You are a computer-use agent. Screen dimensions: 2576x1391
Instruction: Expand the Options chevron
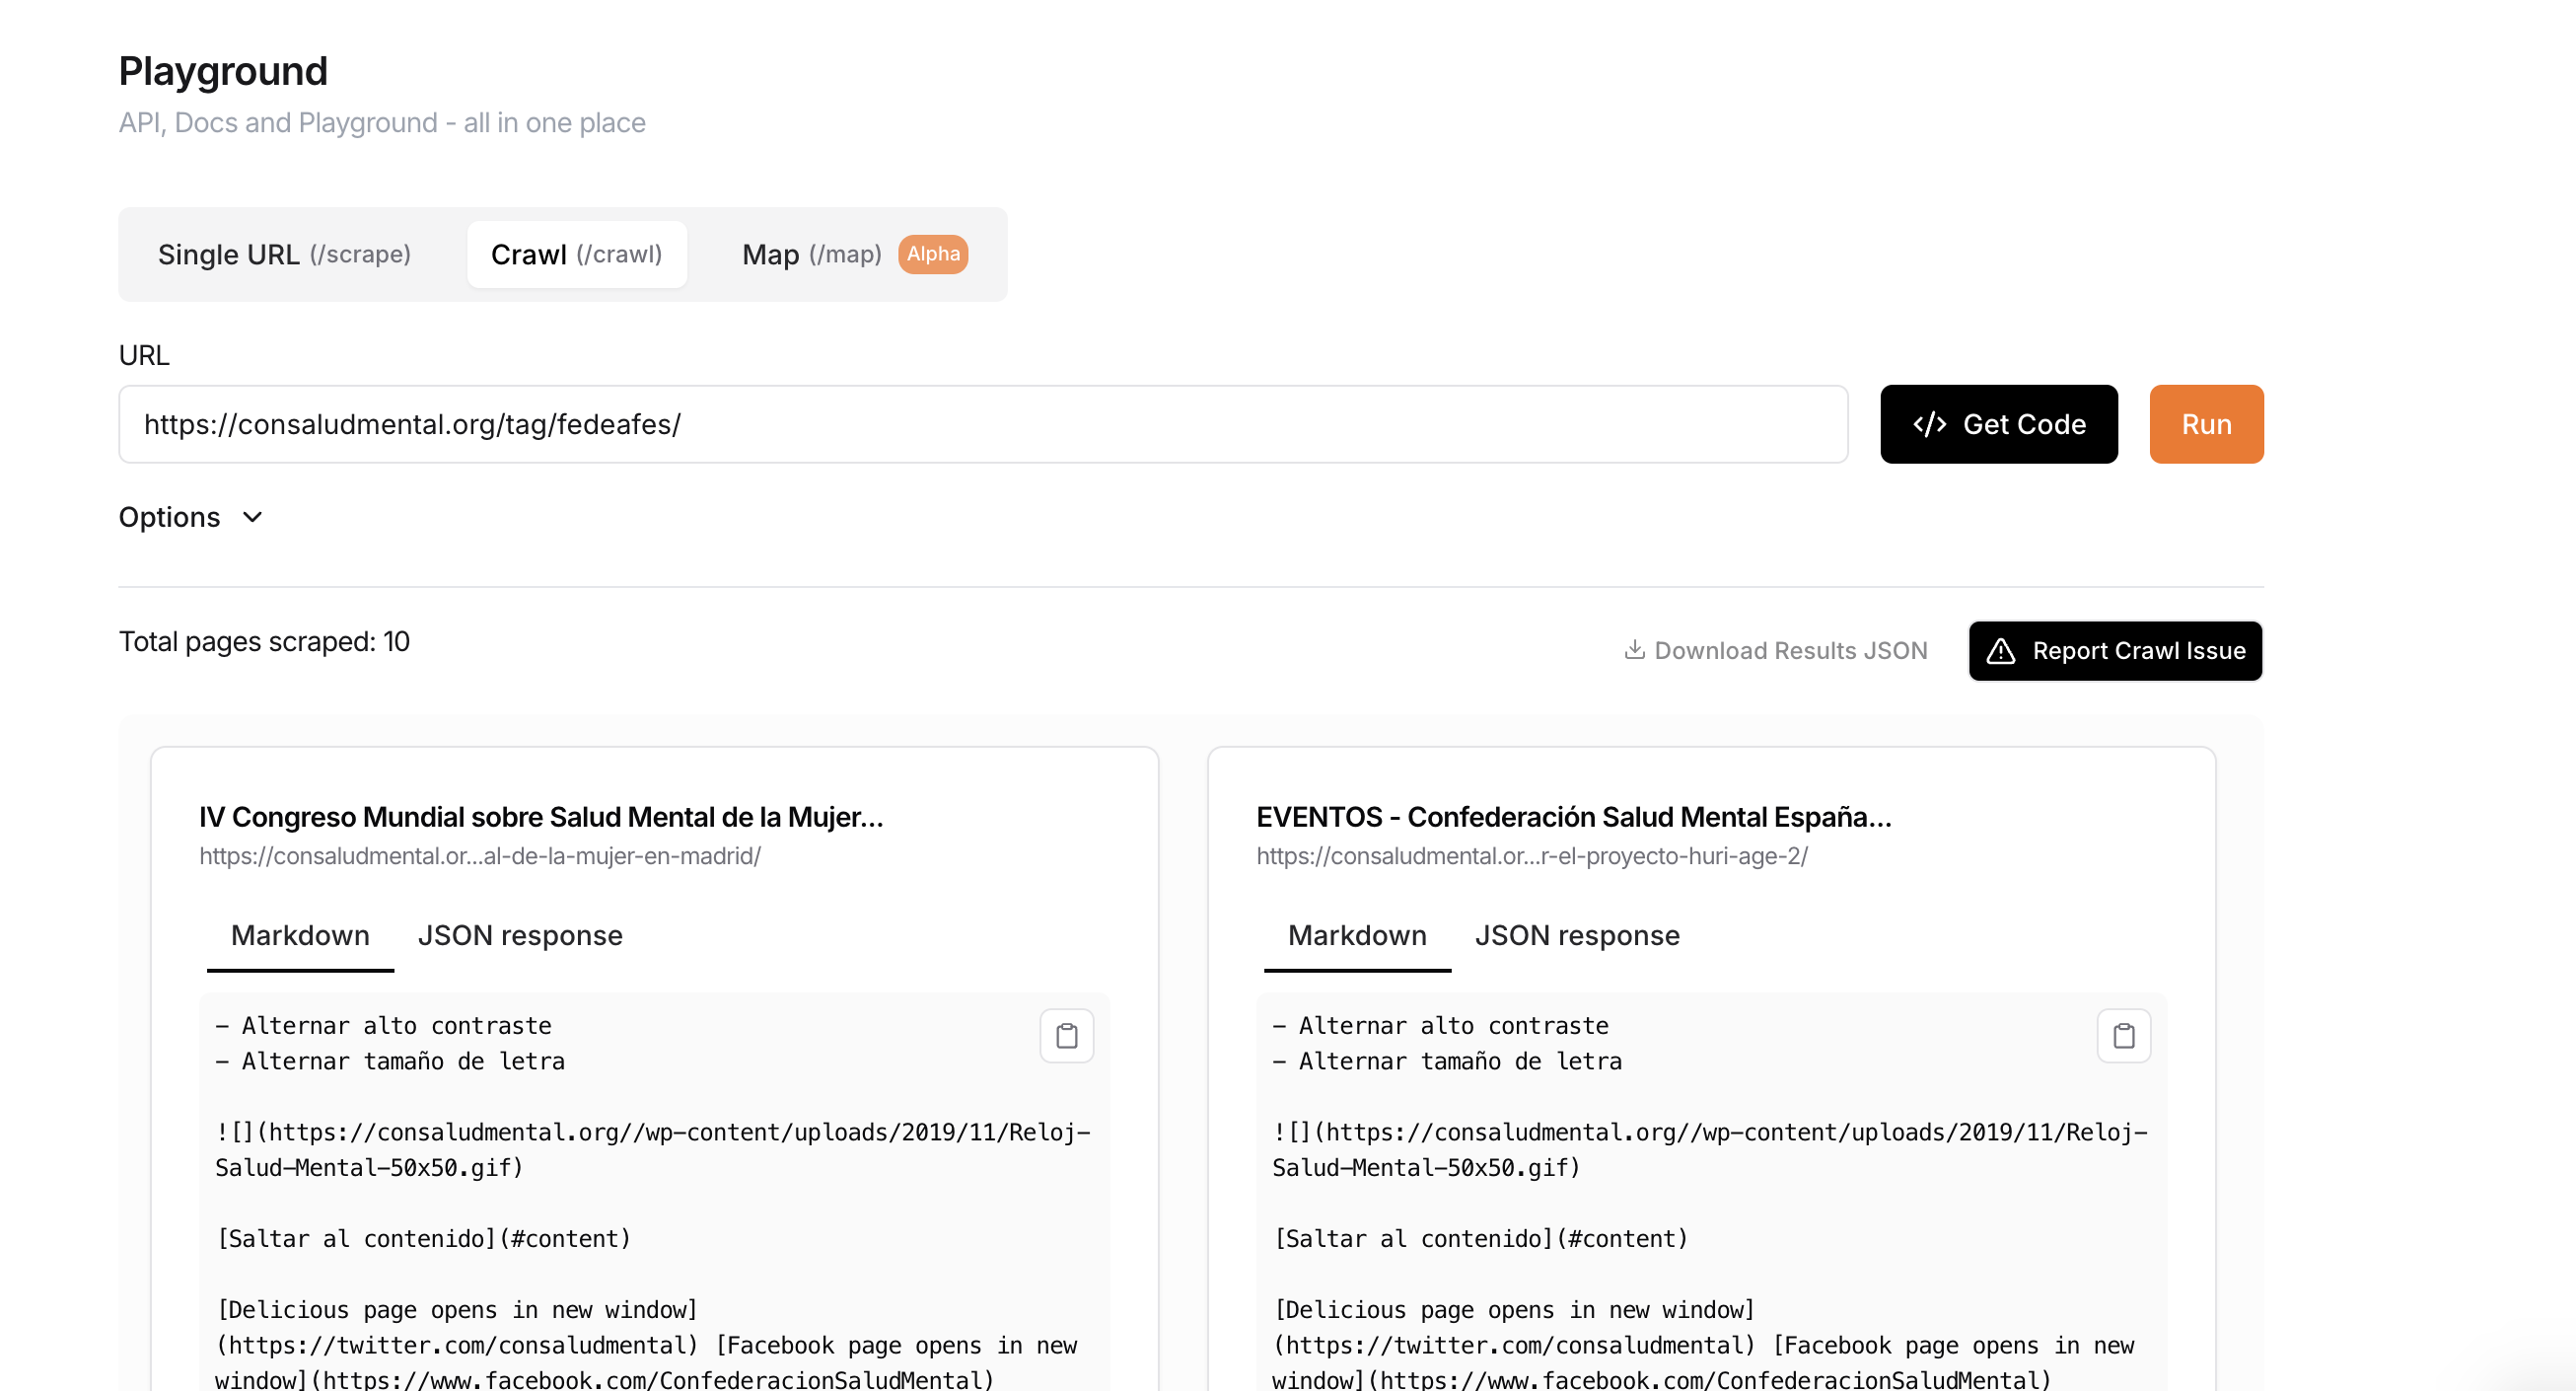click(x=252, y=517)
